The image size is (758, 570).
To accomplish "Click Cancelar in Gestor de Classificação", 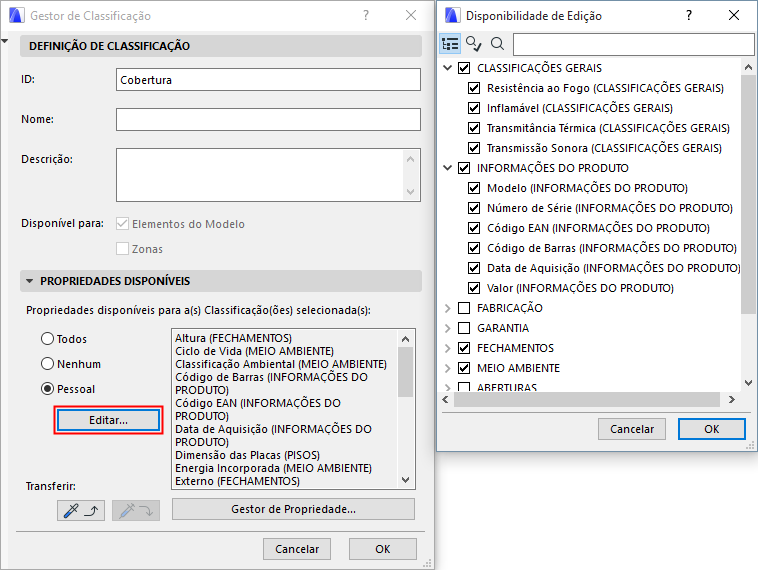I will [x=297, y=549].
